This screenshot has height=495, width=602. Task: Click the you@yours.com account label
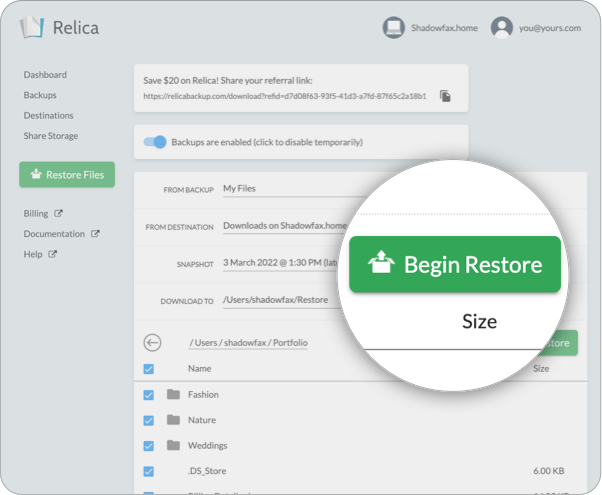(550, 28)
